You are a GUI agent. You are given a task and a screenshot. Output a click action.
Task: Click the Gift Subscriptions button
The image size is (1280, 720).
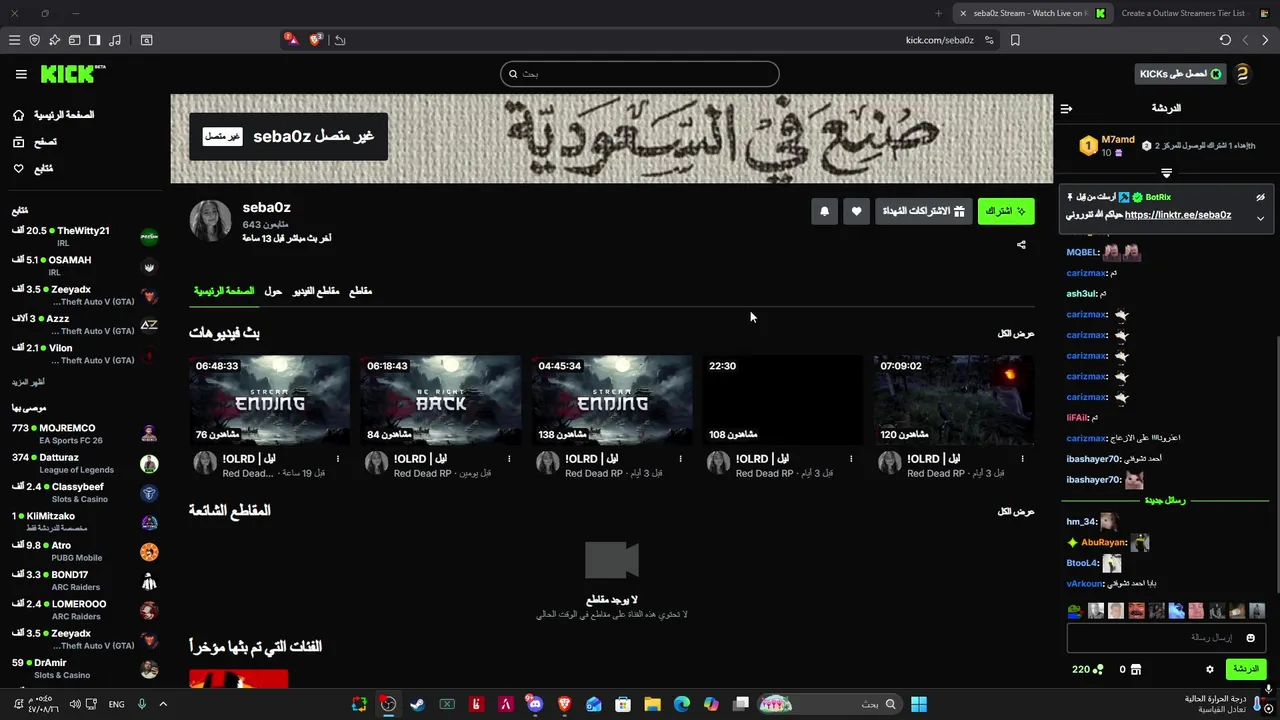pyautogui.click(x=924, y=211)
